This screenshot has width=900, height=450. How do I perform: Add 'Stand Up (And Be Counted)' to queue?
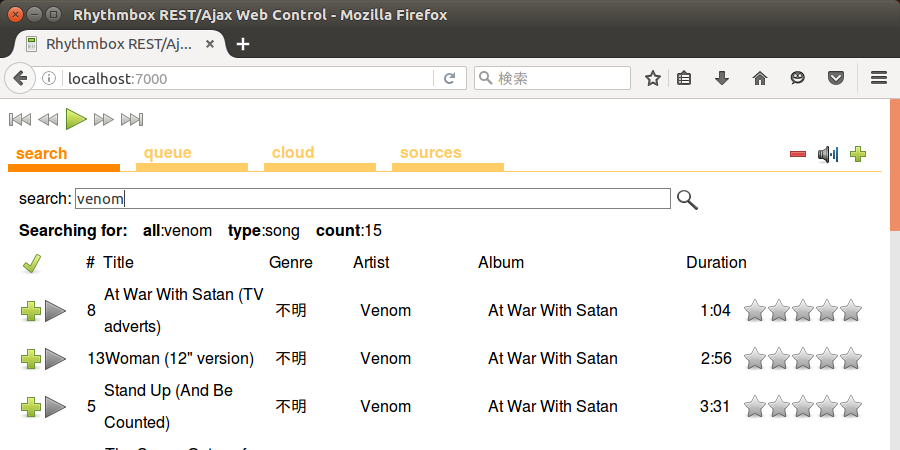coord(31,408)
